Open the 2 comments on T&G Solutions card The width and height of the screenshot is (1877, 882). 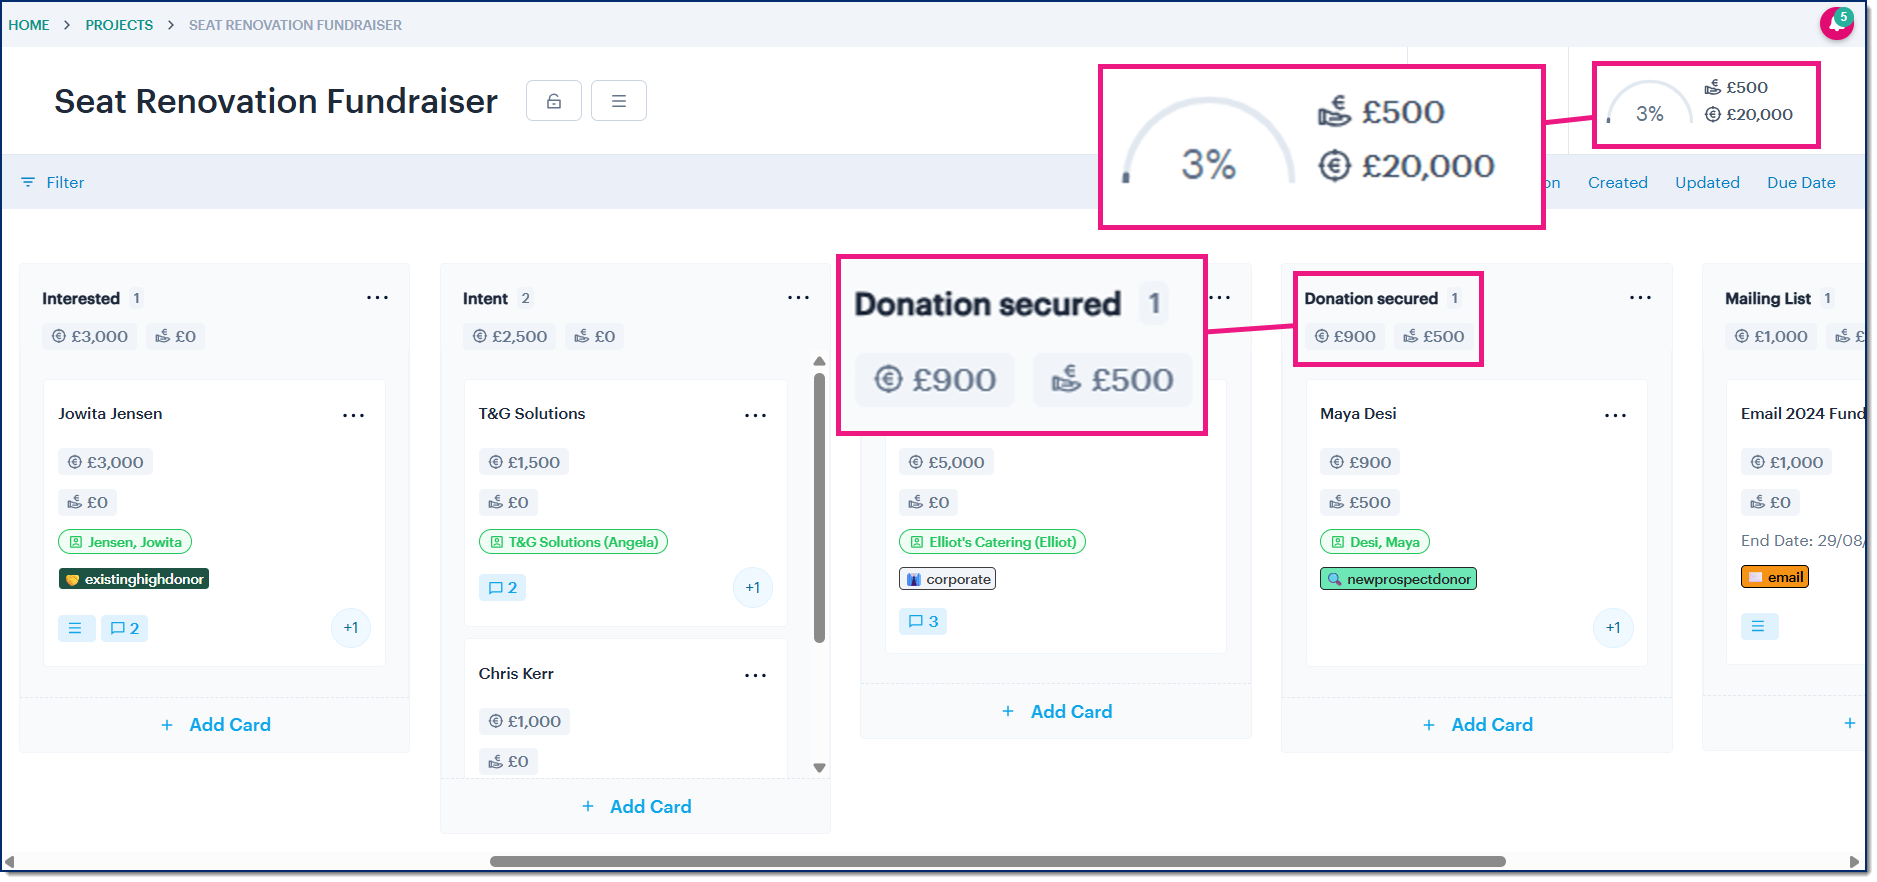[x=503, y=588]
